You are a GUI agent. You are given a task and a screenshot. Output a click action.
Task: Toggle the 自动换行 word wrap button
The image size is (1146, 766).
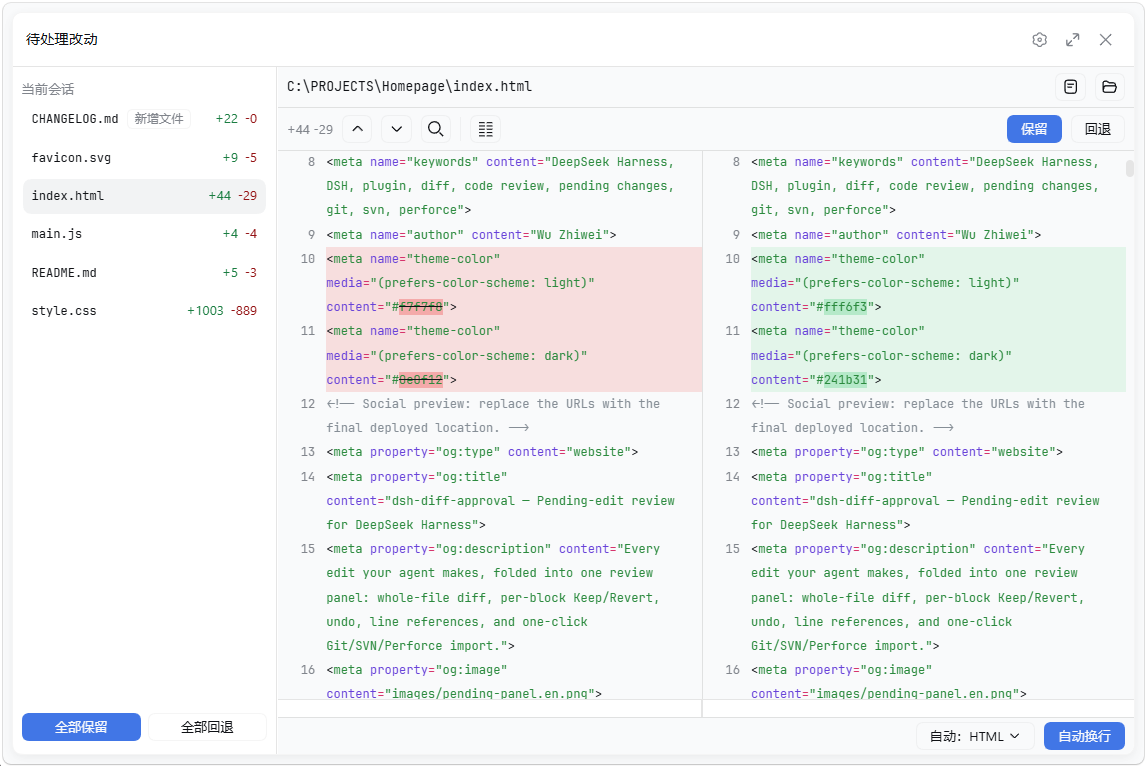coord(1084,736)
